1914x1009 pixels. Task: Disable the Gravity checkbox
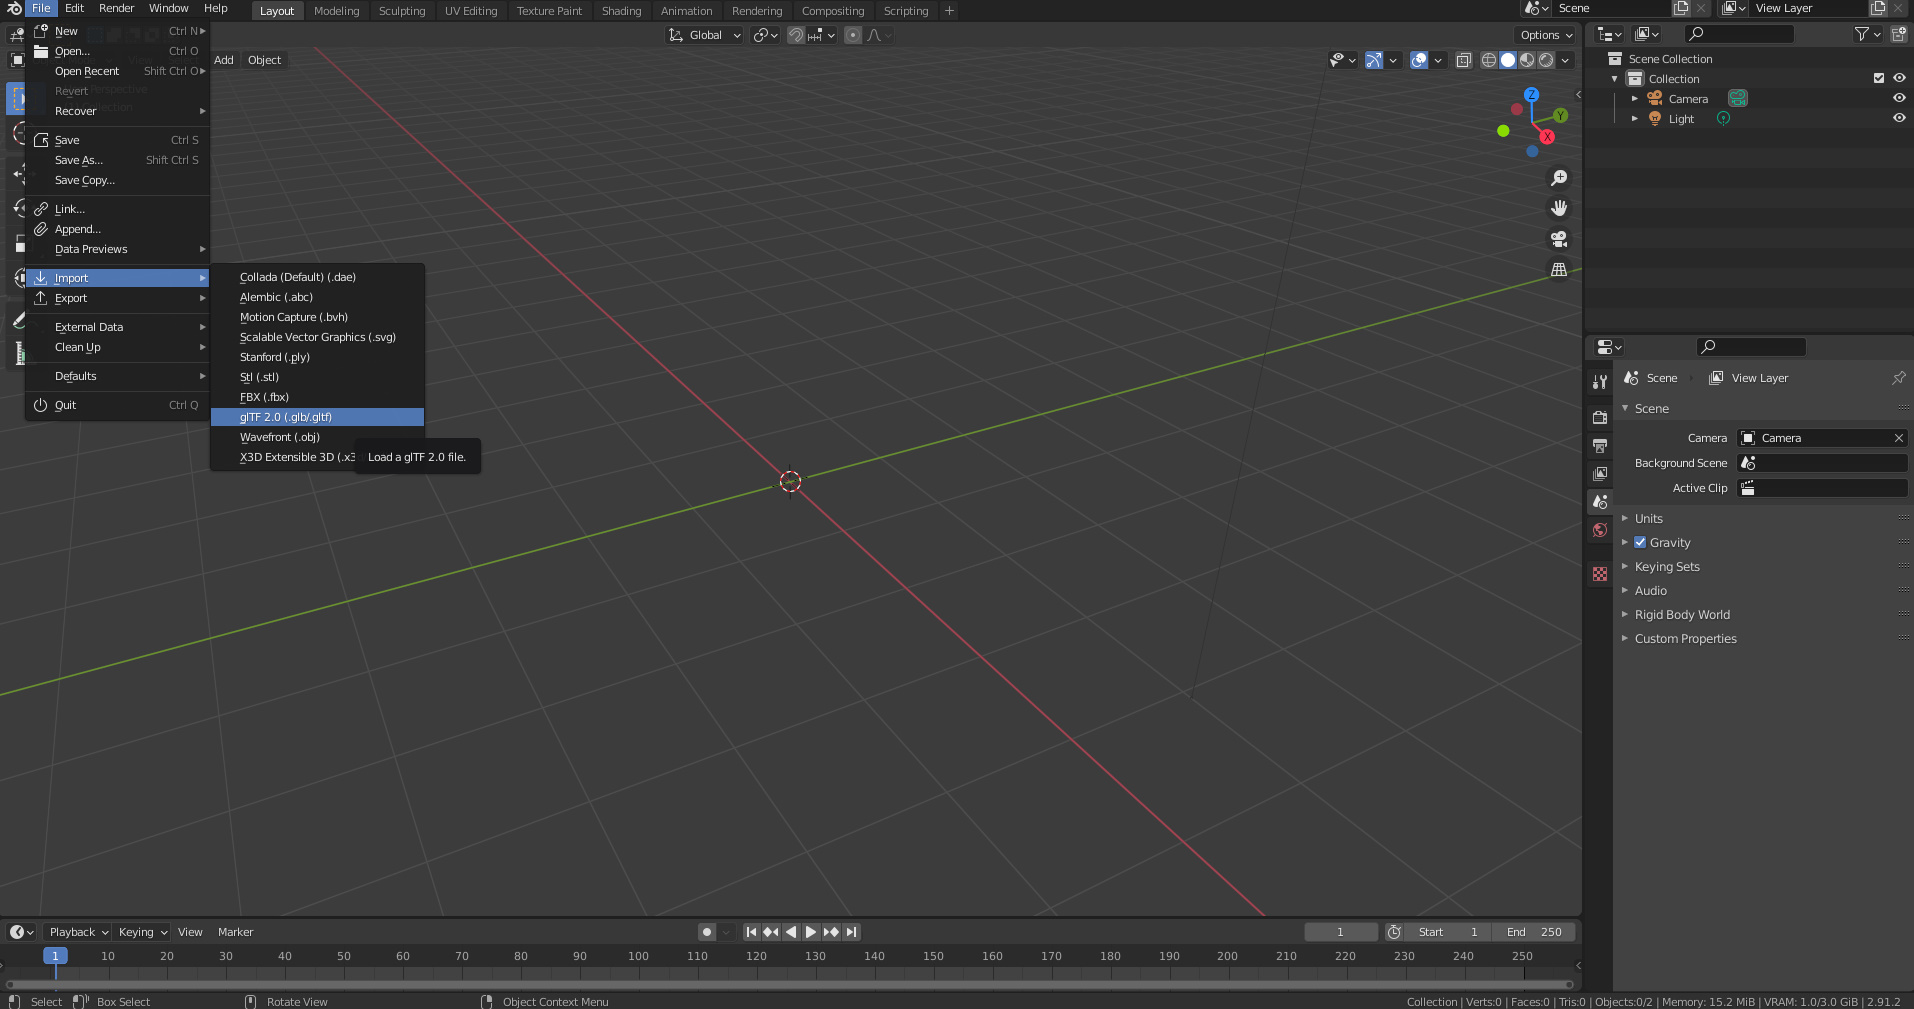coord(1640,543)
